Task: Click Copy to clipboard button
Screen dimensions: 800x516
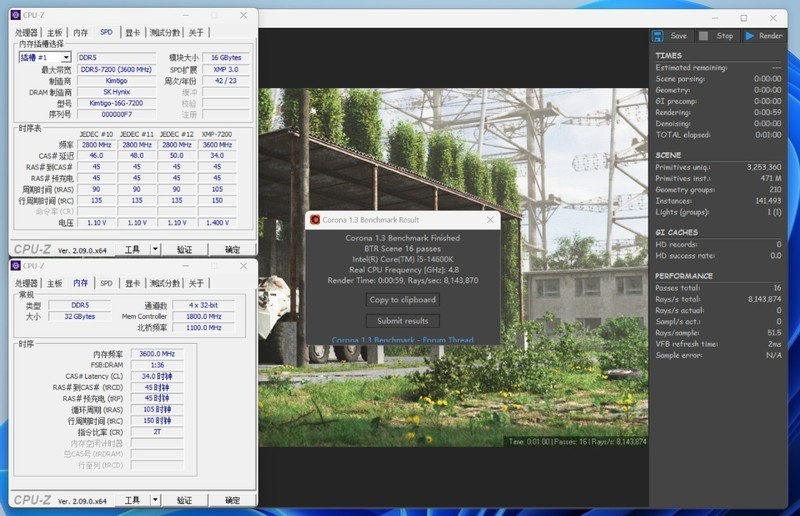Action: click(x=402, y=299)
